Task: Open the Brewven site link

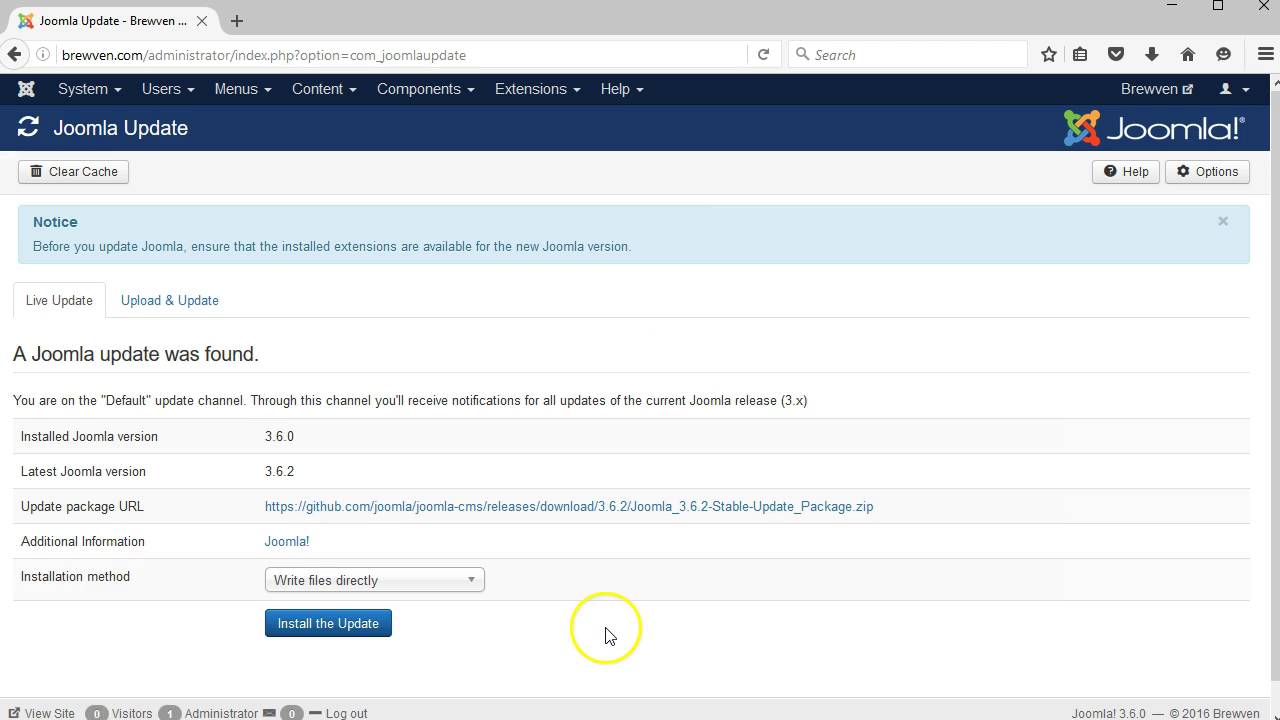Action: (1157, 89)
